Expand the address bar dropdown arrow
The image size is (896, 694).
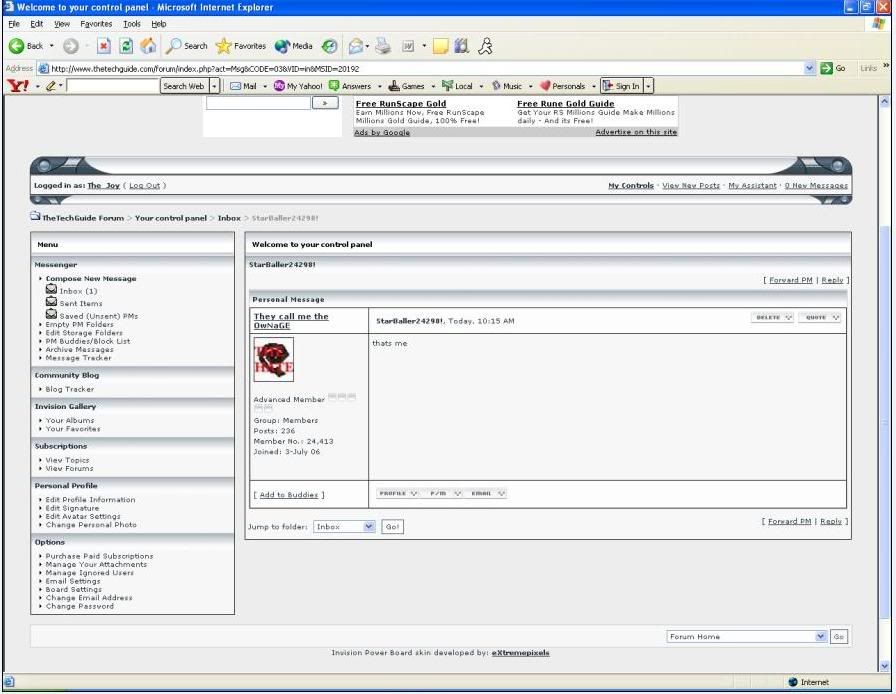pyautogui.click(x=809, y=66)
